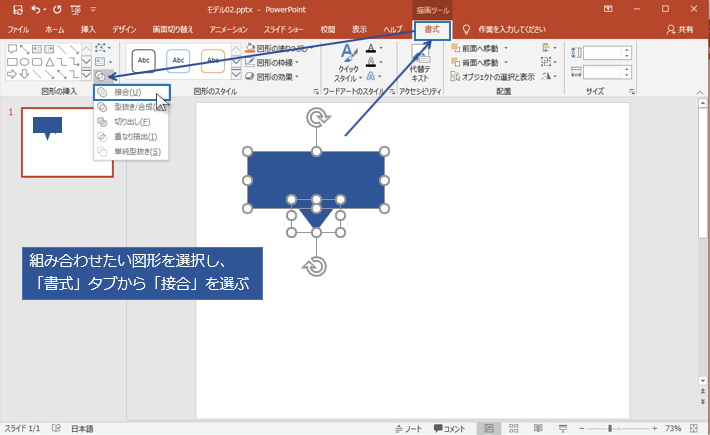Click the Redo/Repeat icon in title bar
710x435 pixels.
click(57, 10)
